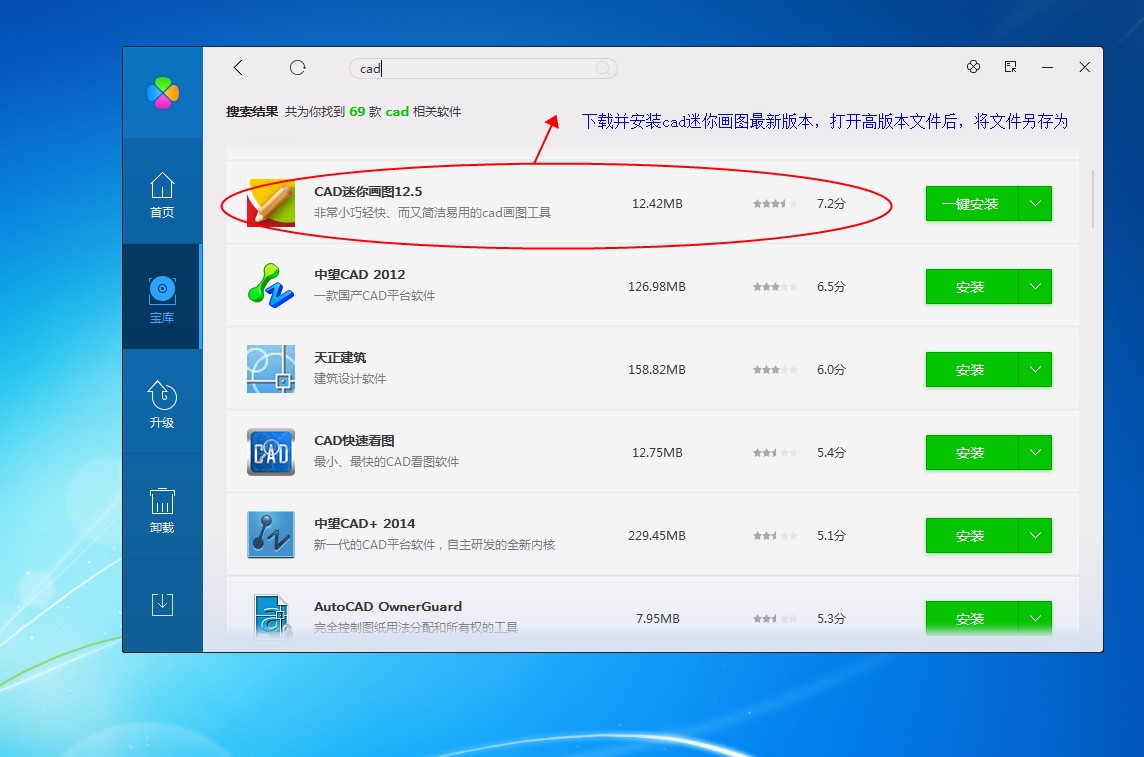This screenshot has height=757, width=1144.
Task: Expand install options for CAD快速看图
Action: 1035,453
